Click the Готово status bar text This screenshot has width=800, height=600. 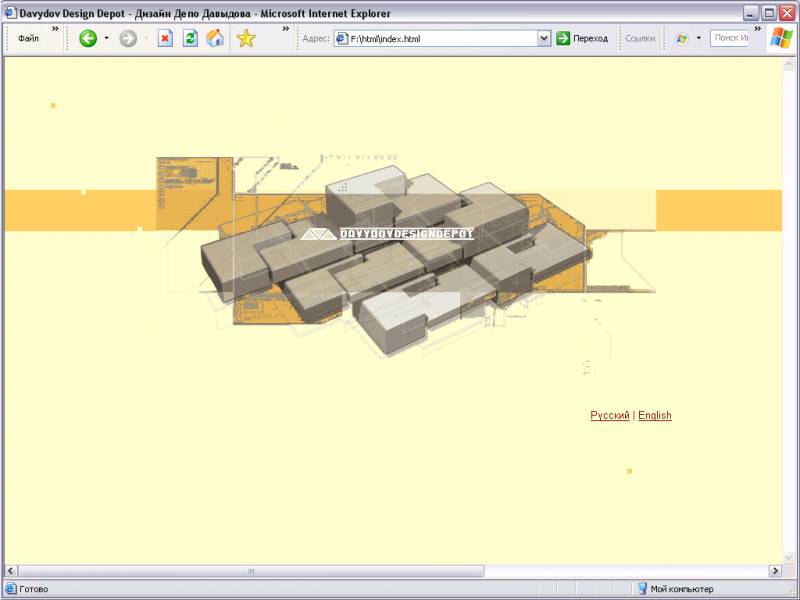point(34,589)
